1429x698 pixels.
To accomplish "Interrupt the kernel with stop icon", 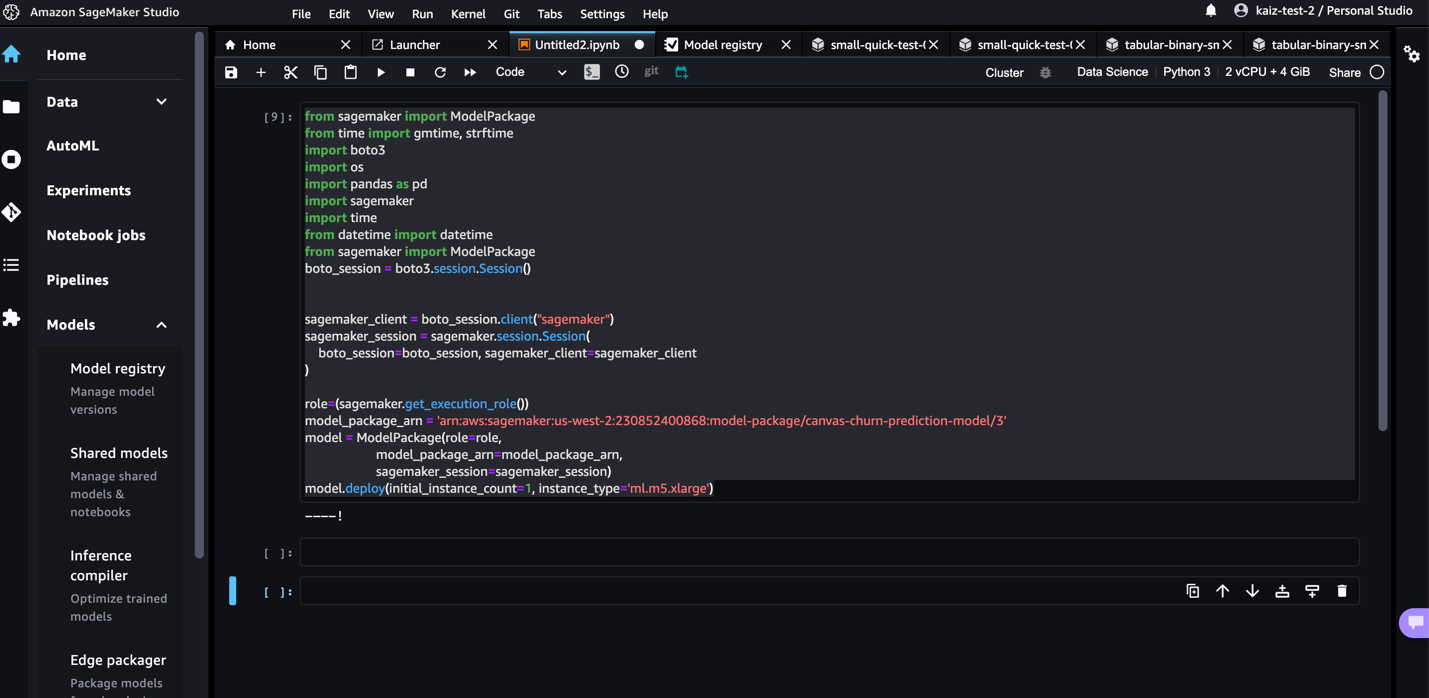I will coord(410,72).
